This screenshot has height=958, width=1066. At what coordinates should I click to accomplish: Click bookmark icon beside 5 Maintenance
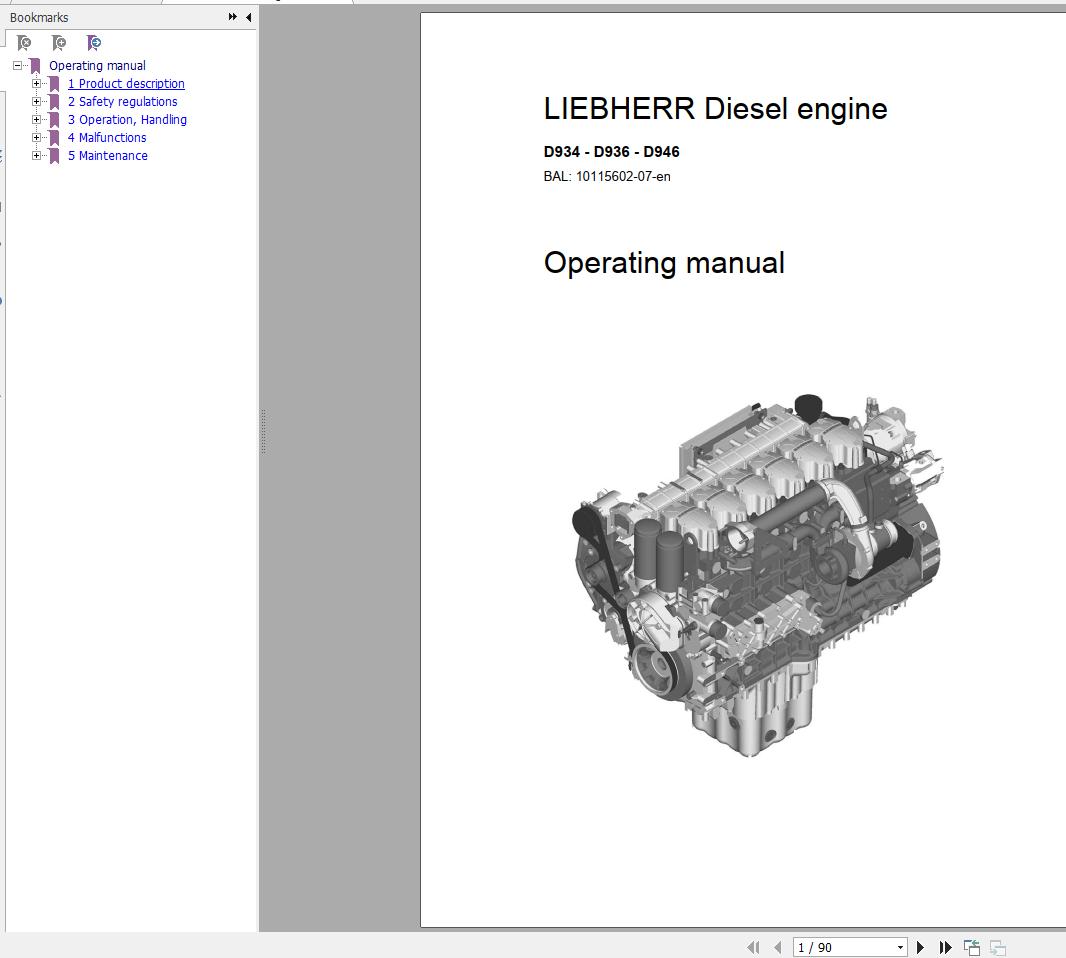pos(54,156)
